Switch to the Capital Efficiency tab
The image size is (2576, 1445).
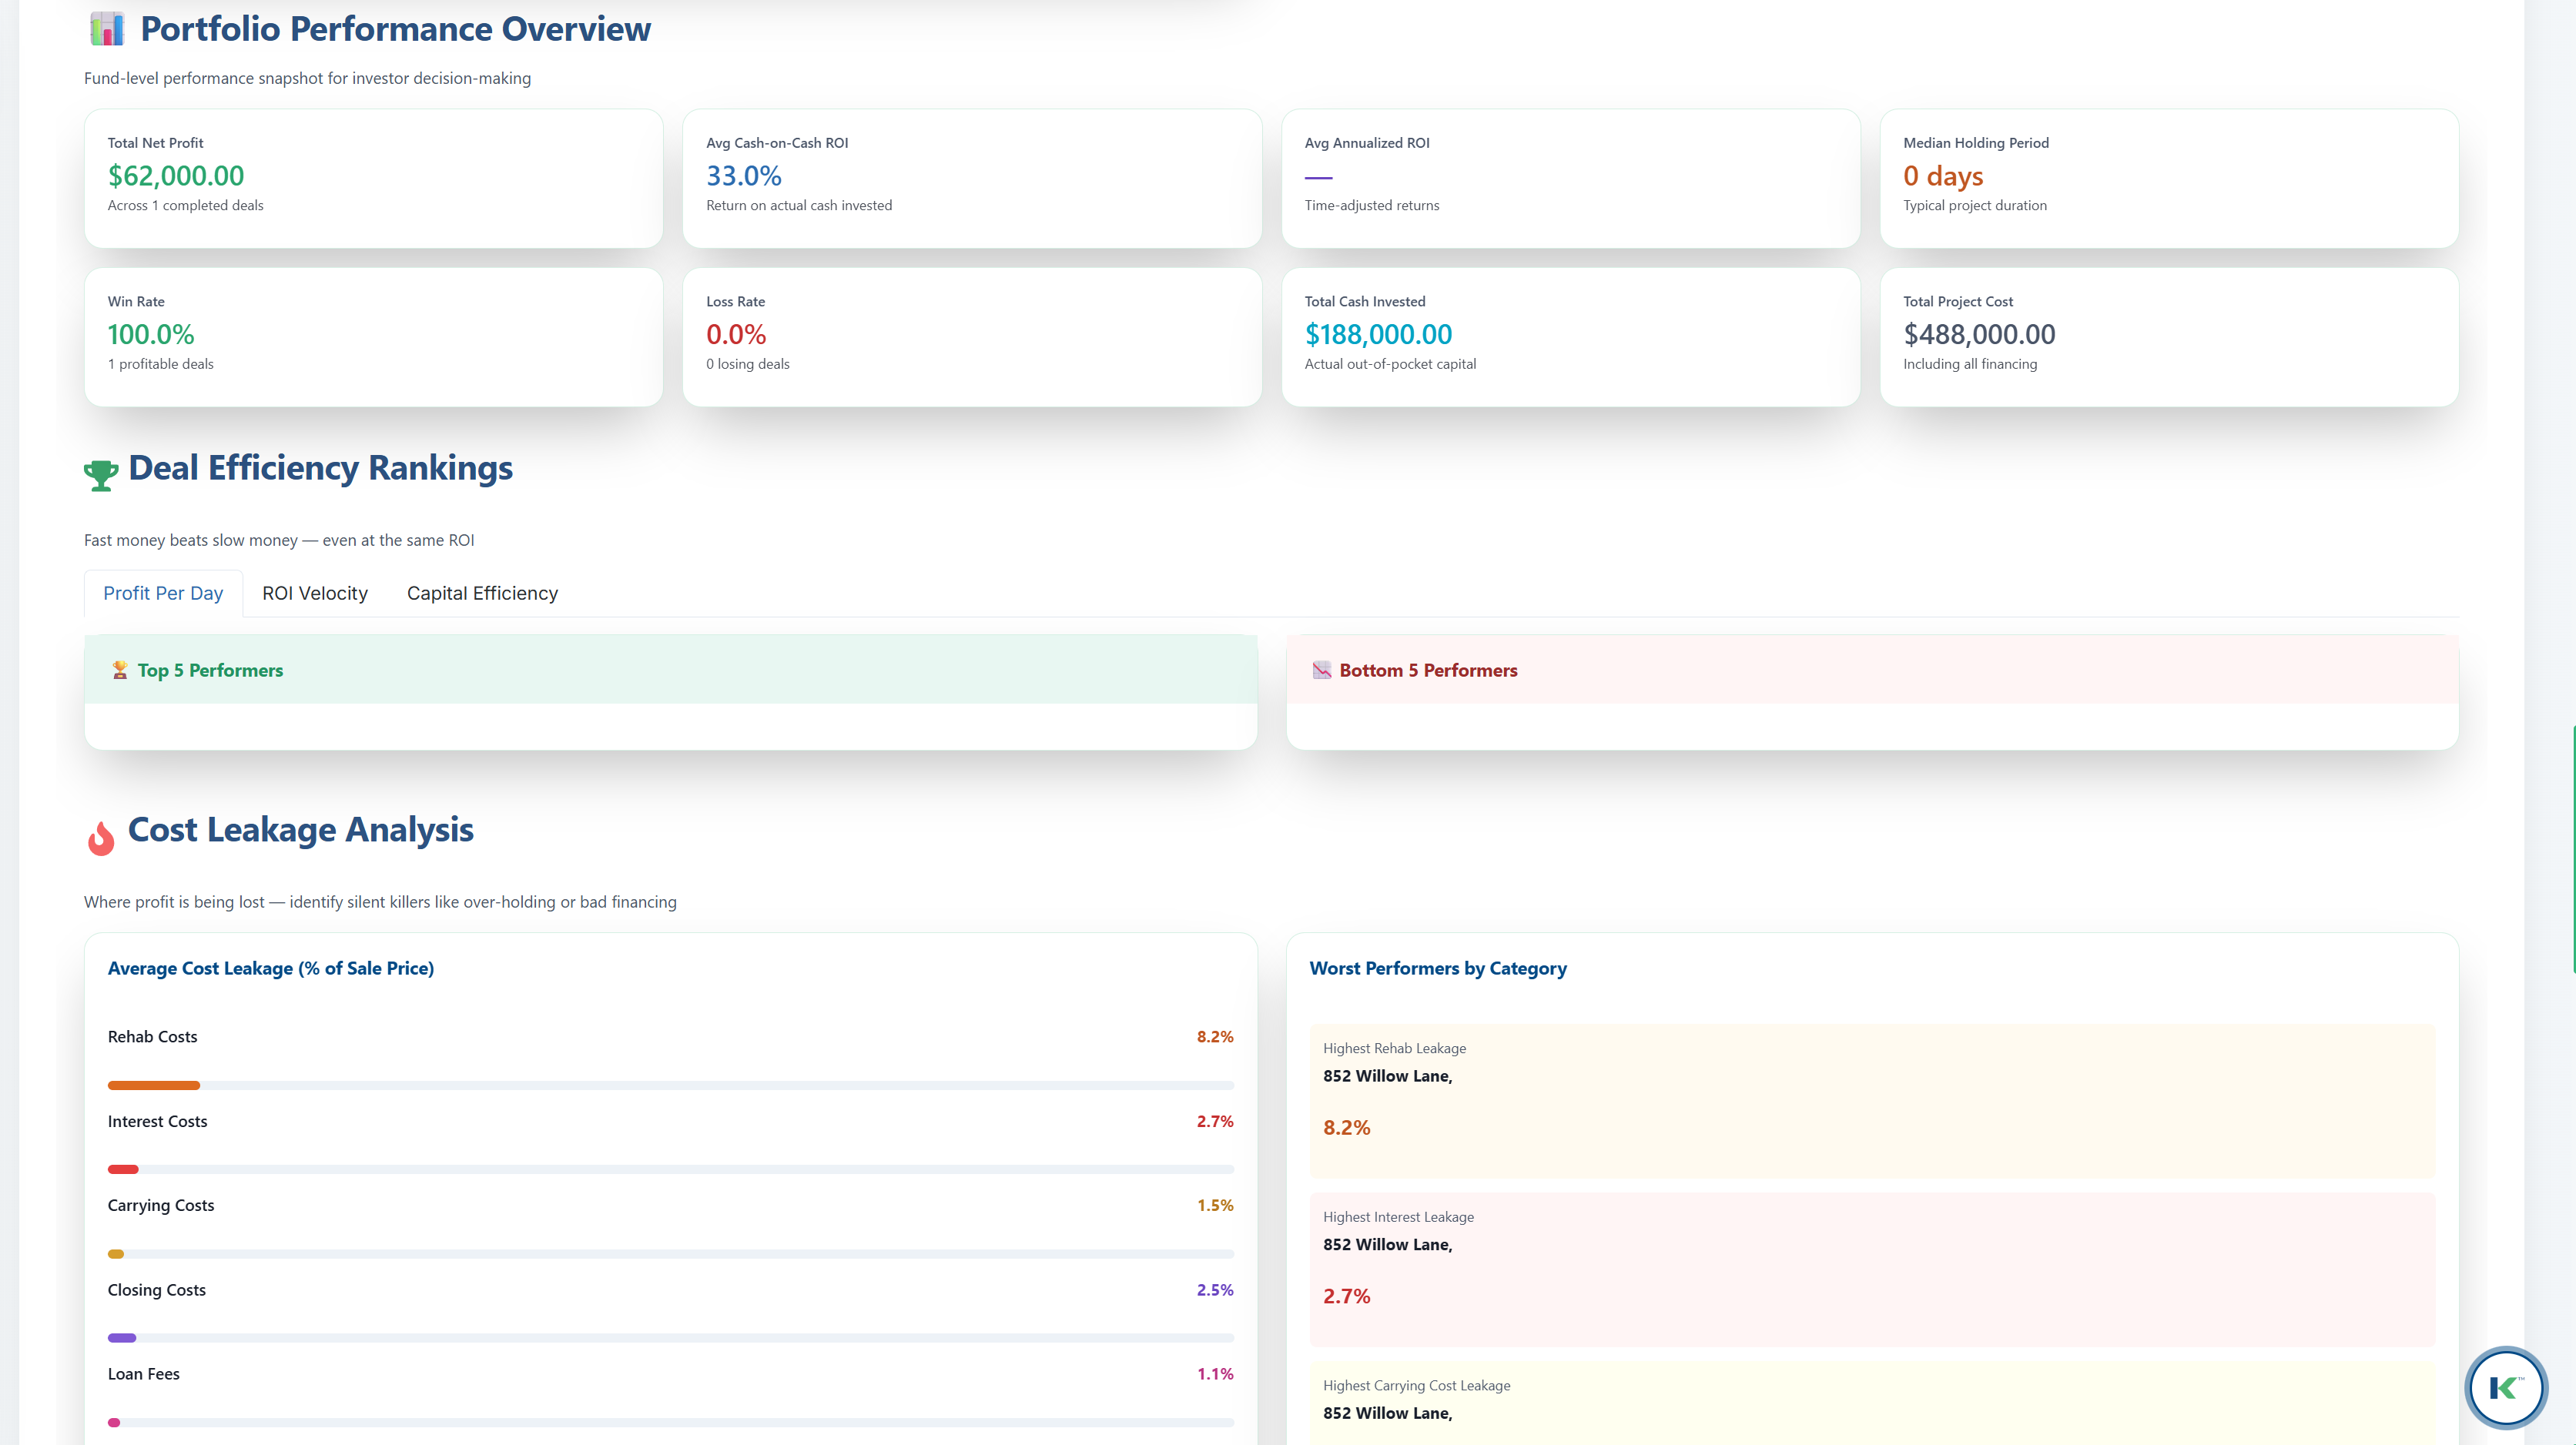pos(481,593)
